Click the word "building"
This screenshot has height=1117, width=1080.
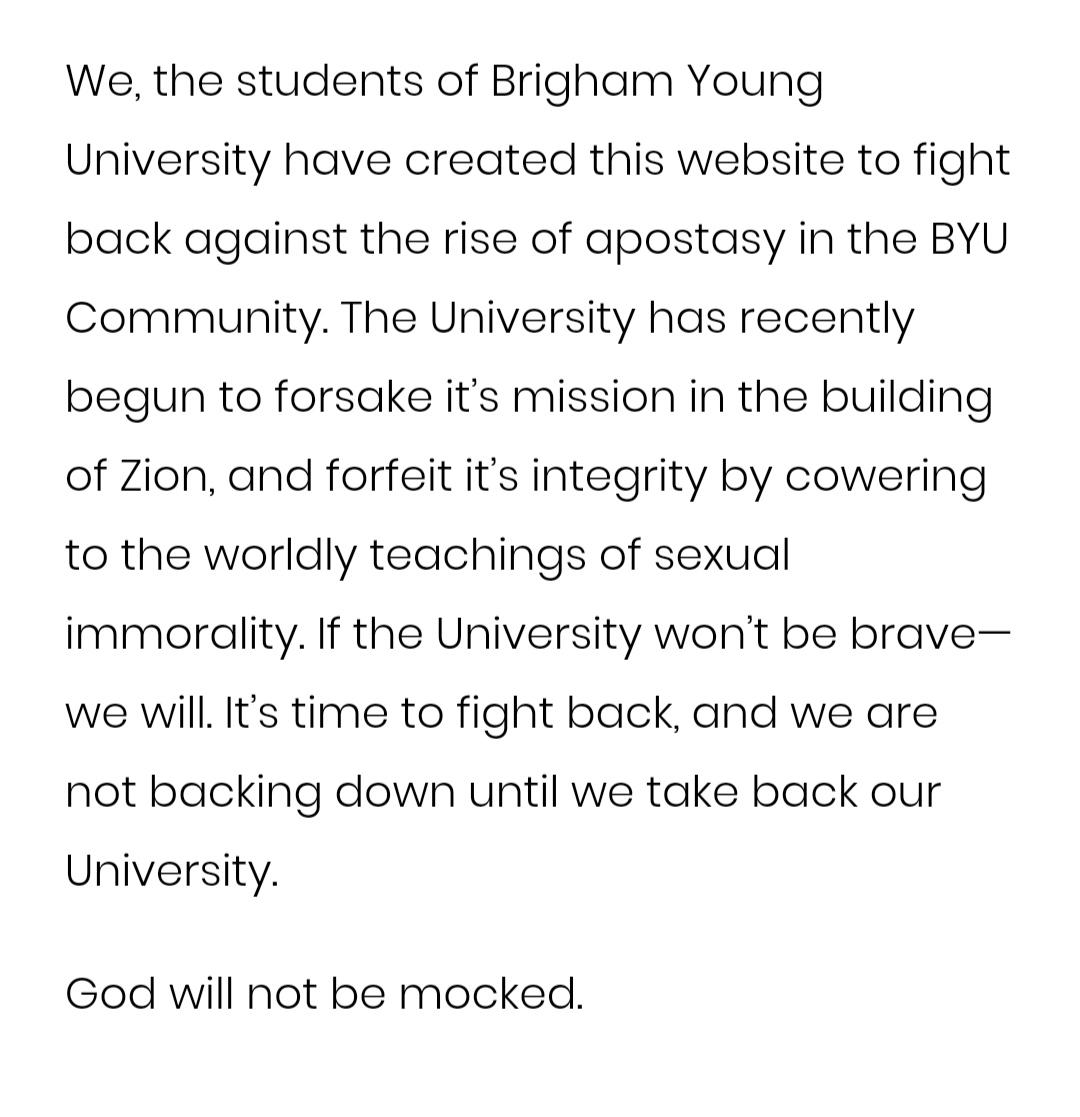click(x=905, y=400)
